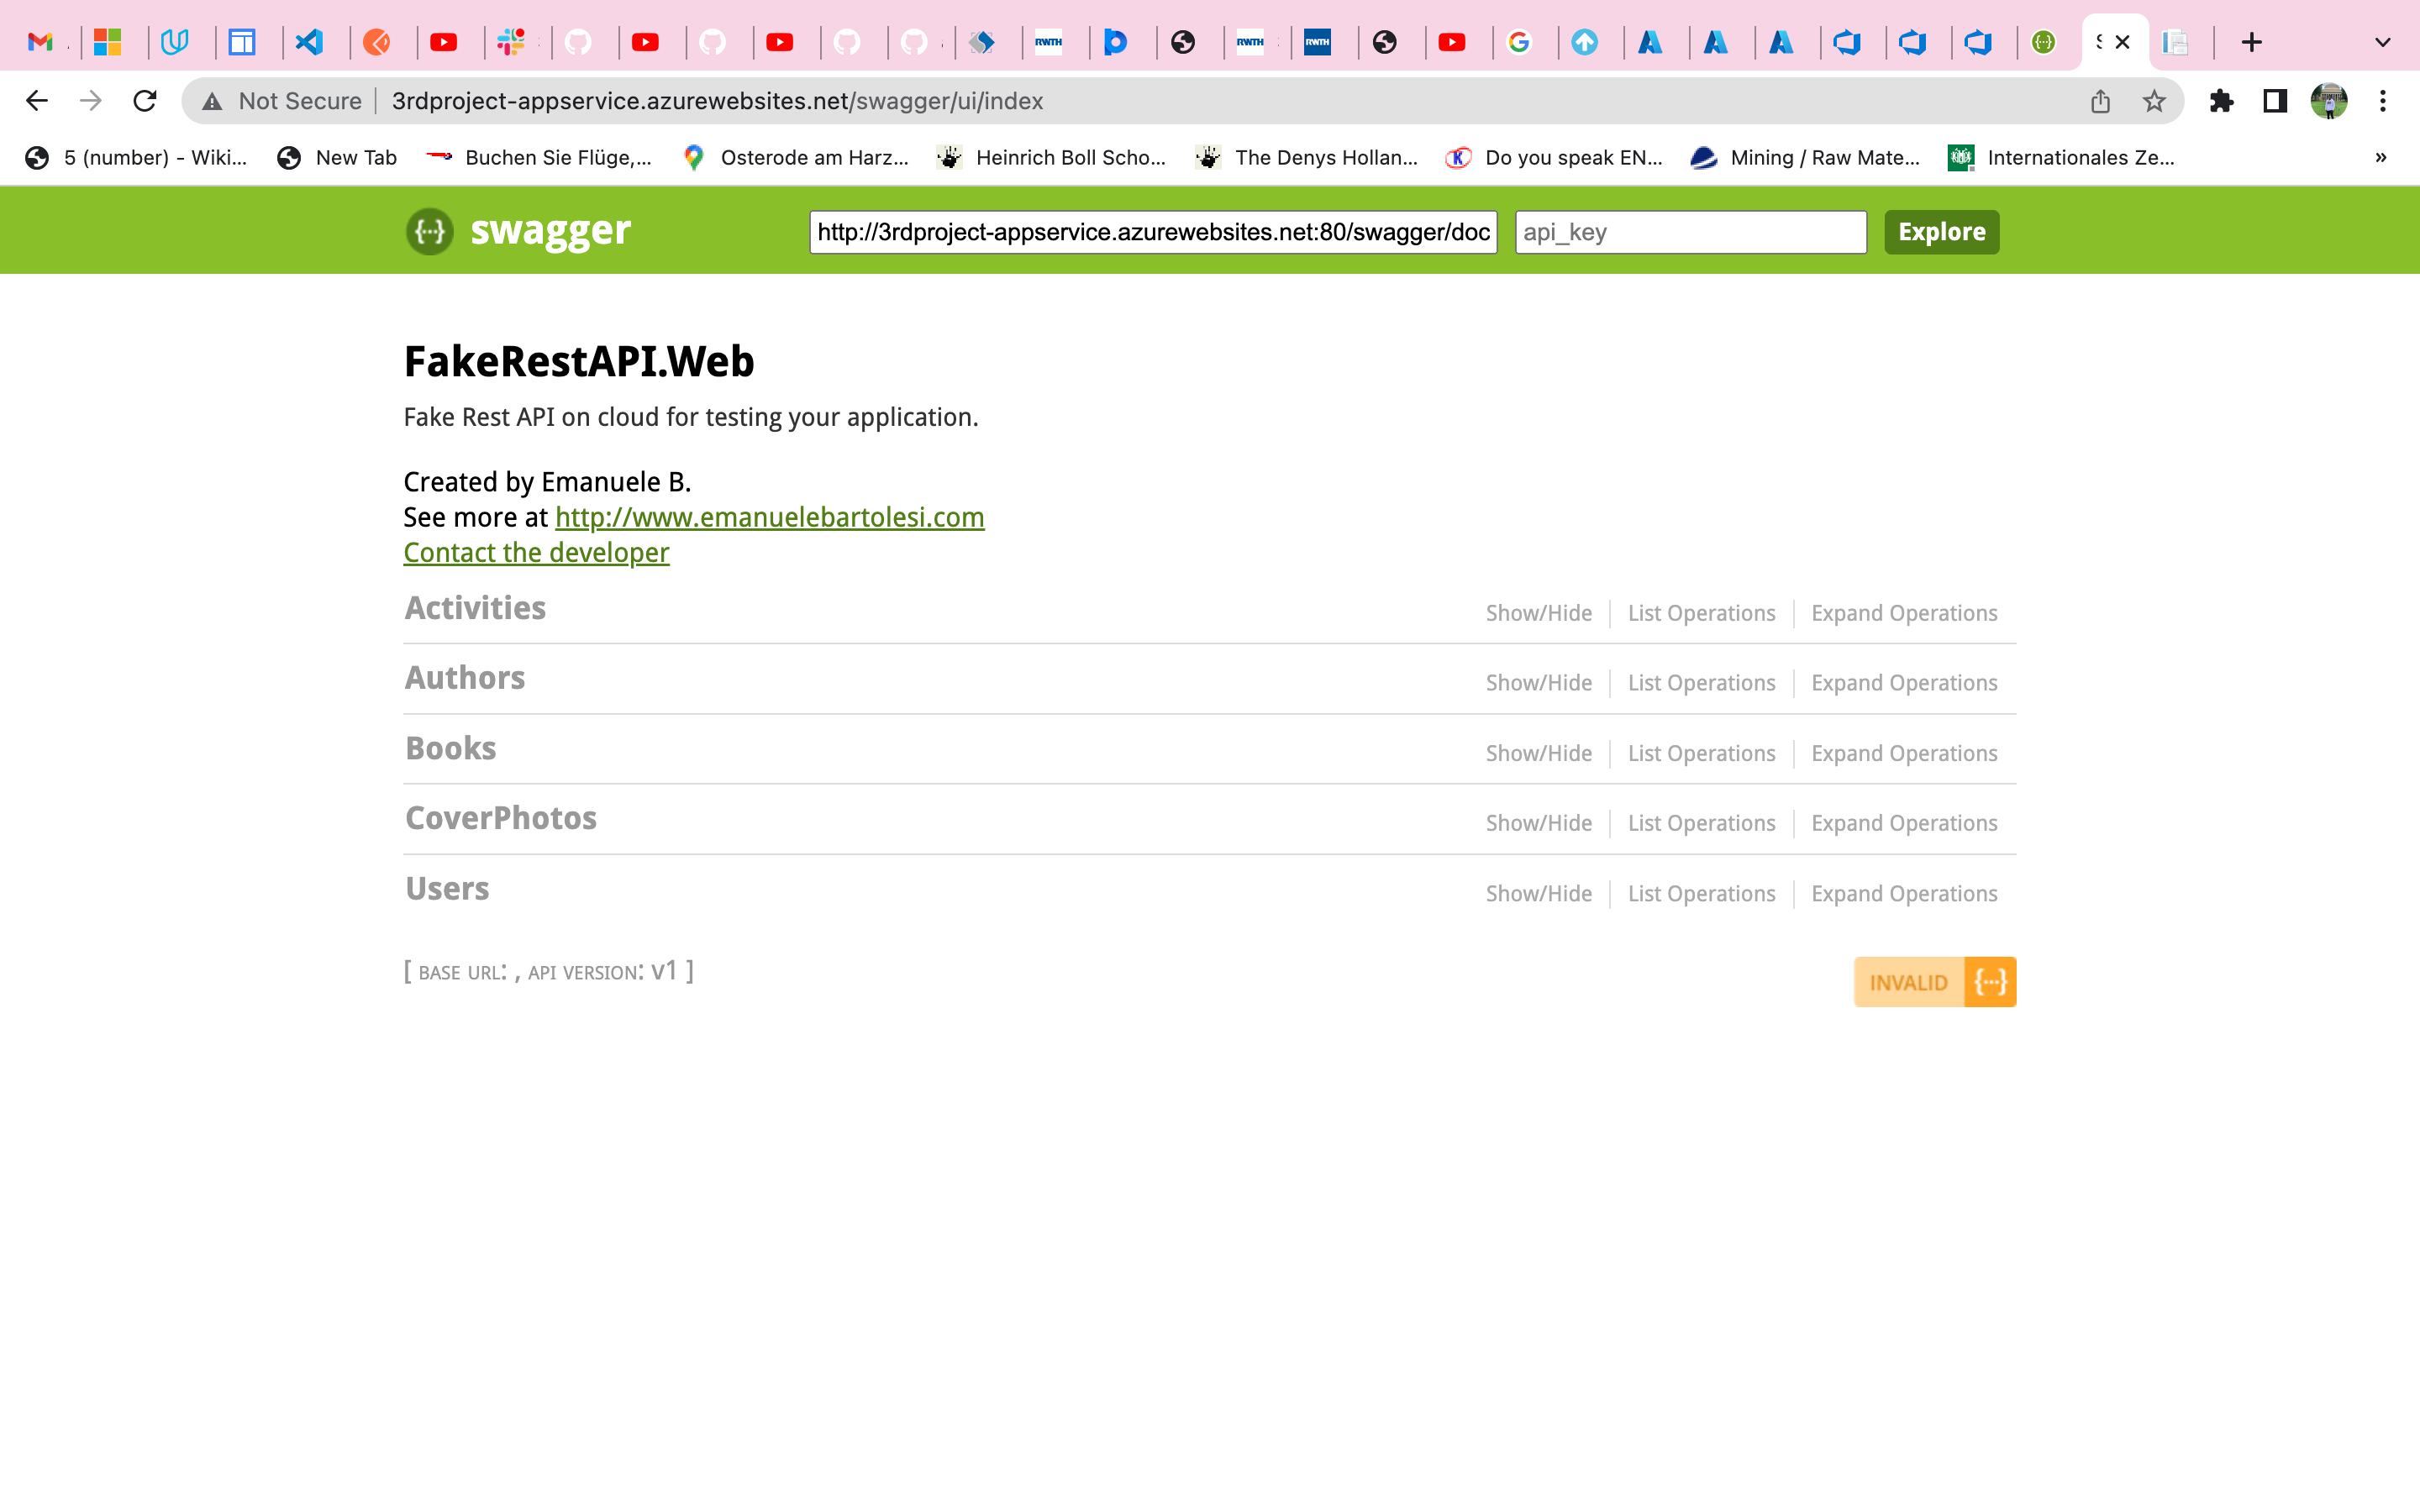Expand Operations for the CoverPhotos section

tap(1903, 822)
